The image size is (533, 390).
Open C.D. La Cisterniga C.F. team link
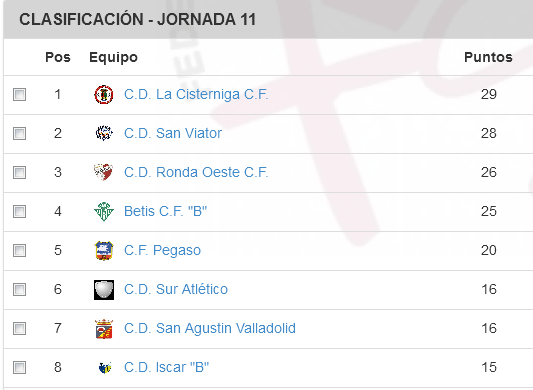point(196,94)
